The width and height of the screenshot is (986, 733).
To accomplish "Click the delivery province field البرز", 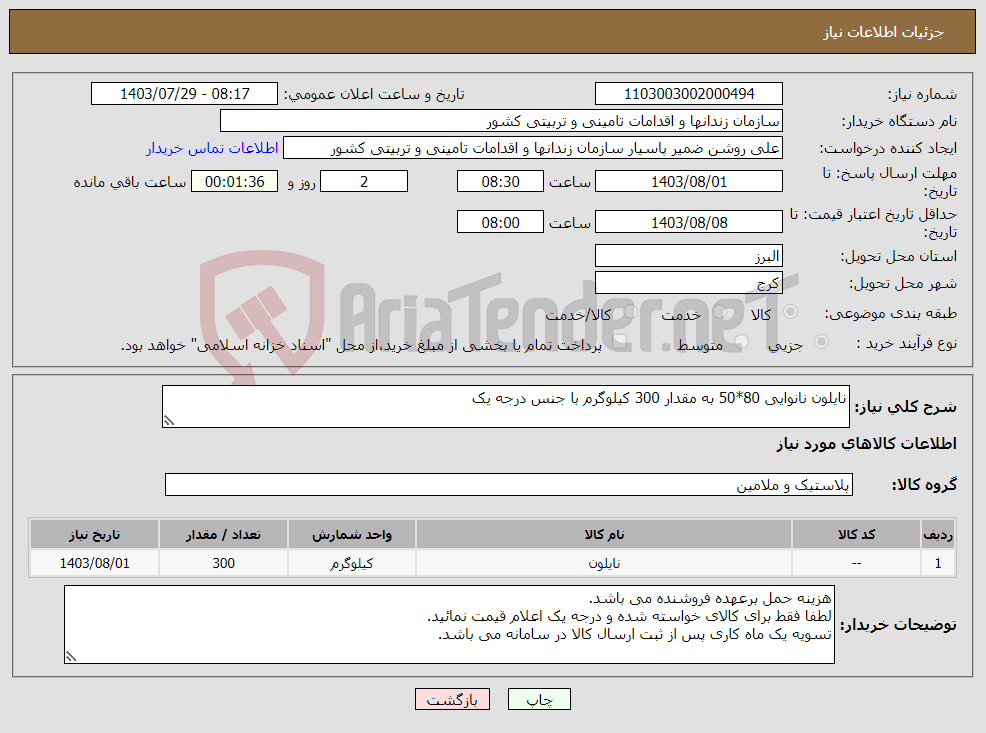I will click(x=689, y=256).
